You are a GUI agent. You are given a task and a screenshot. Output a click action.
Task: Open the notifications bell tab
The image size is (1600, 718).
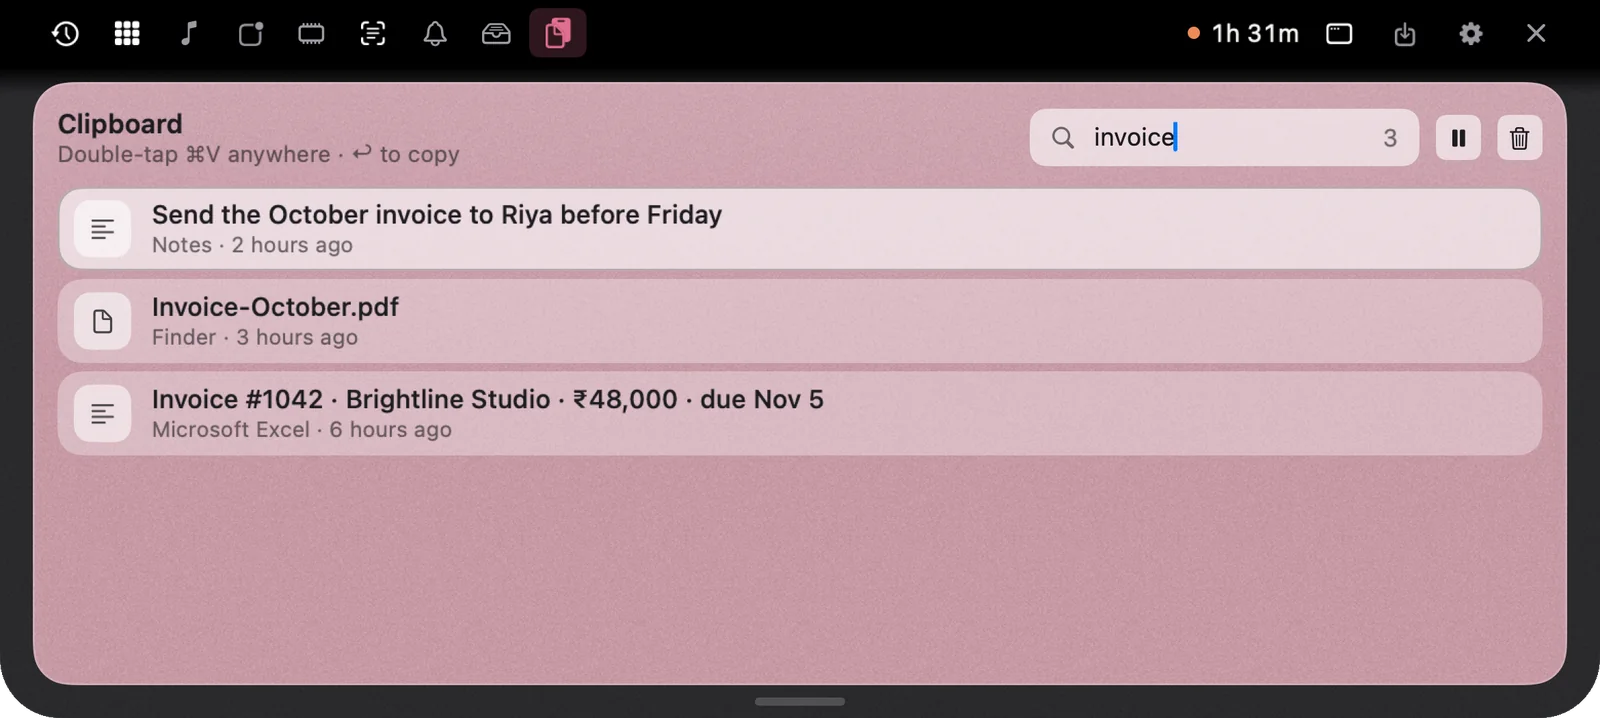(x=435, y=33)
